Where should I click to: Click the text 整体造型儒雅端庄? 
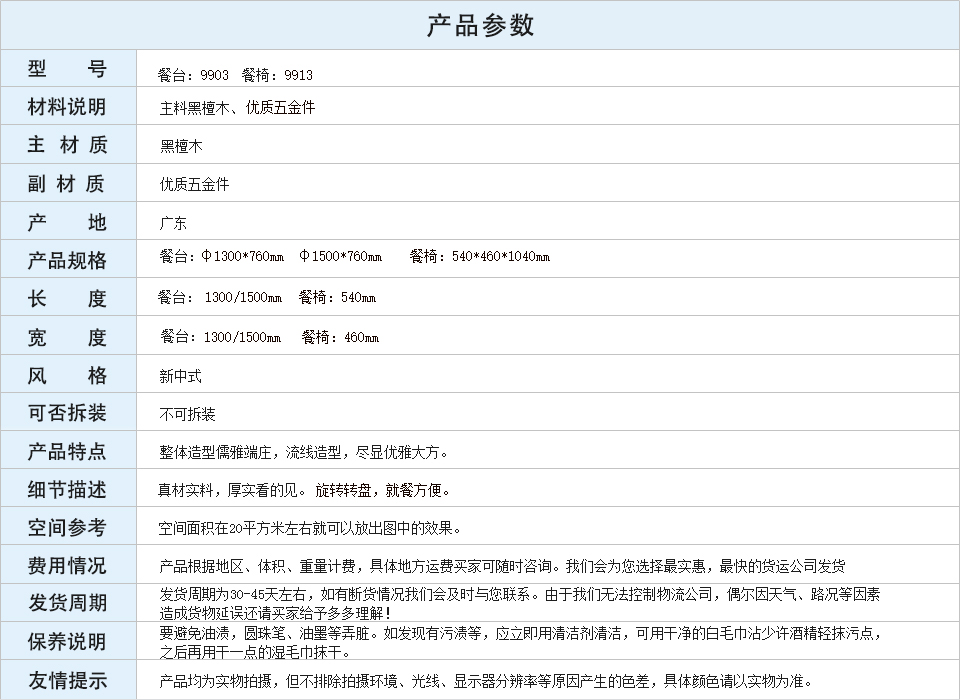pos(215,453)
